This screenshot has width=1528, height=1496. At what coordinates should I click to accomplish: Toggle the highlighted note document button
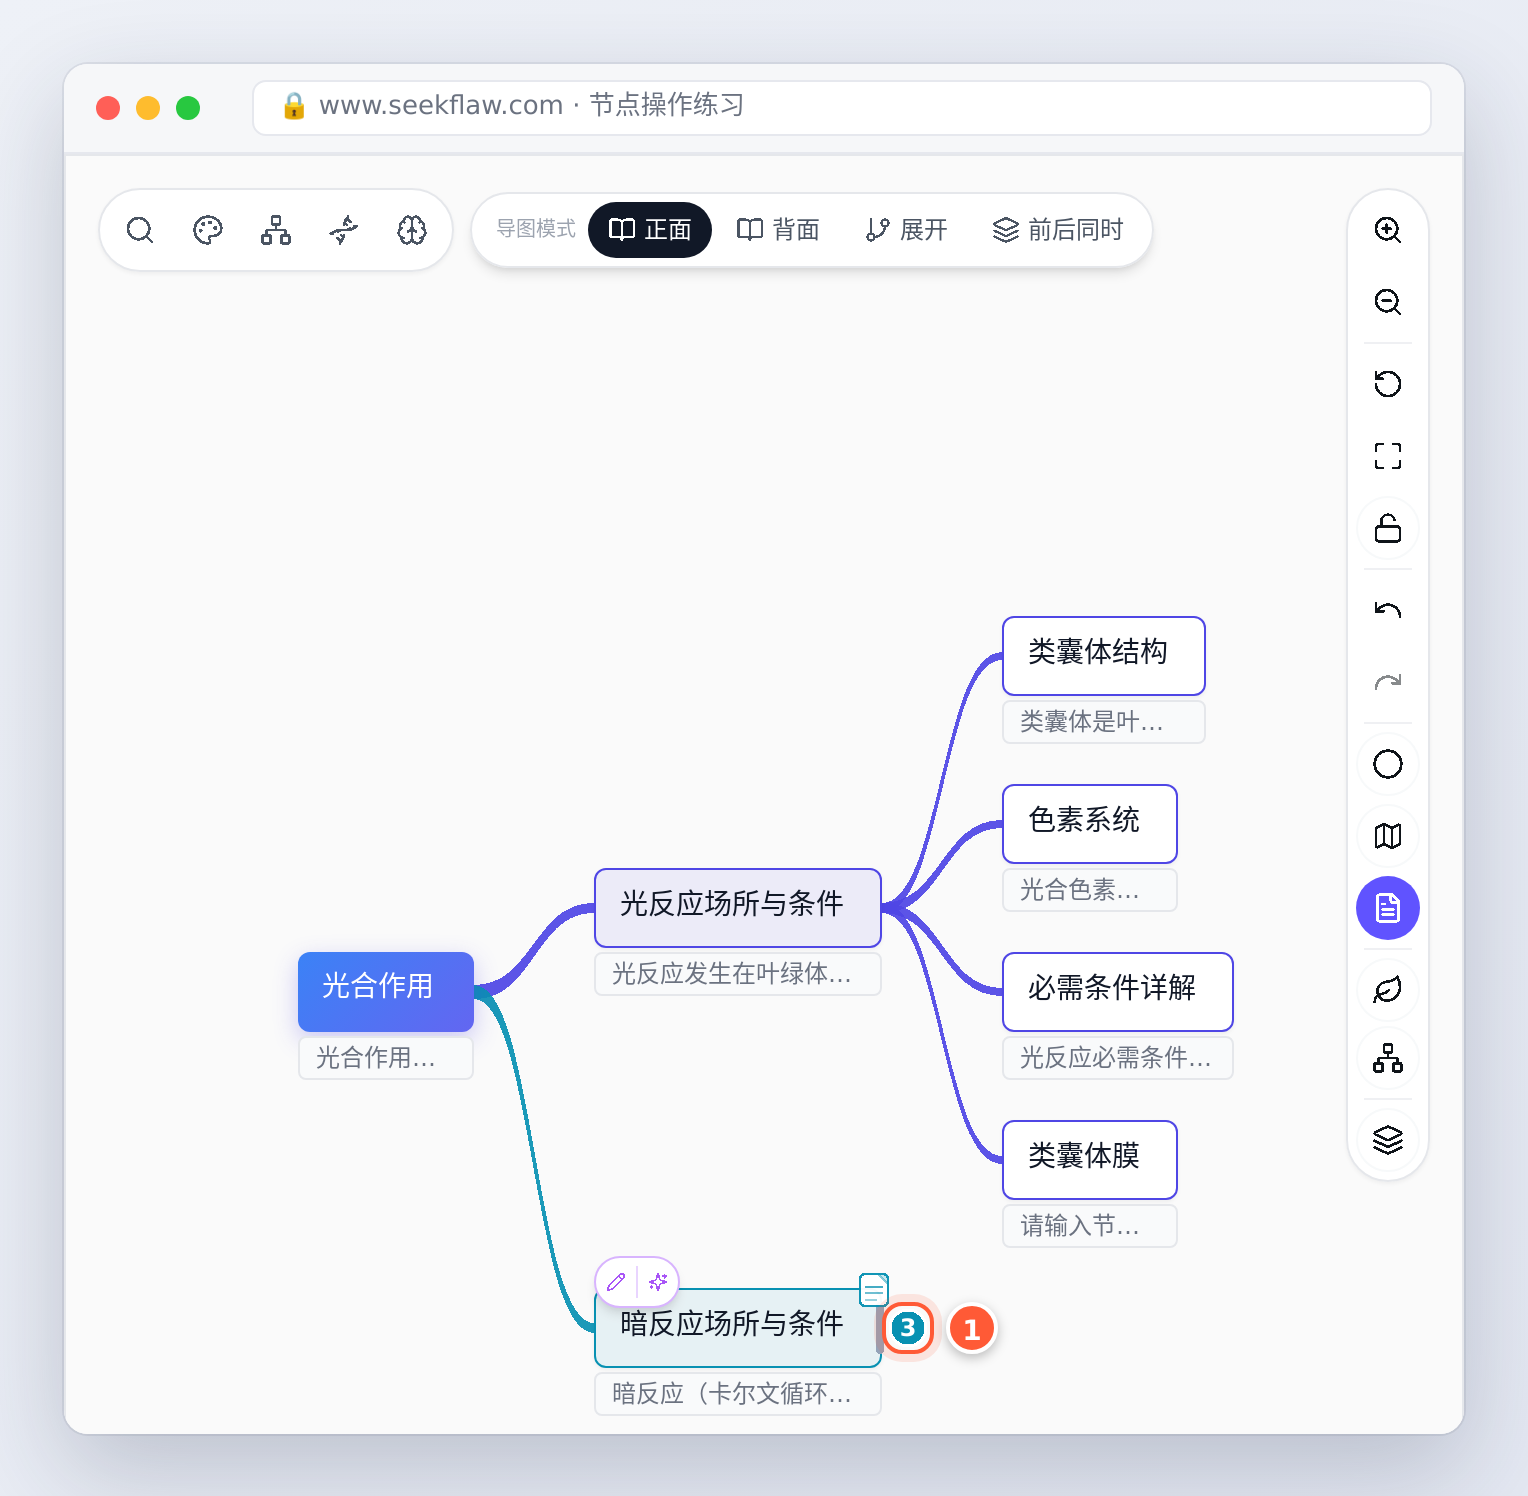[1388, 908]
